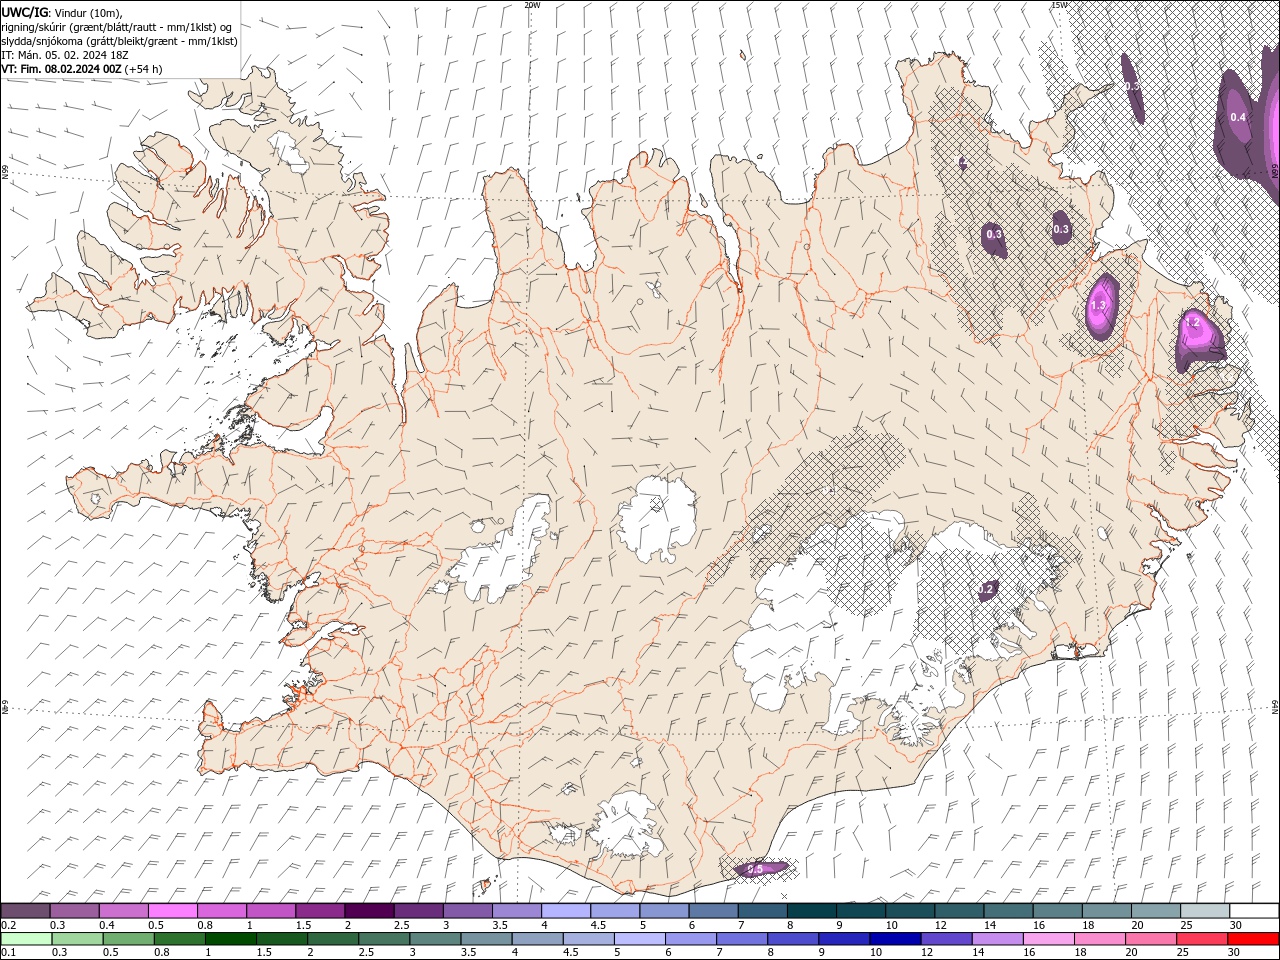This screenshot has width=1280, height=960.
Task: Click the '15W' longitude label on the top edge
Action: (1059, 5)
